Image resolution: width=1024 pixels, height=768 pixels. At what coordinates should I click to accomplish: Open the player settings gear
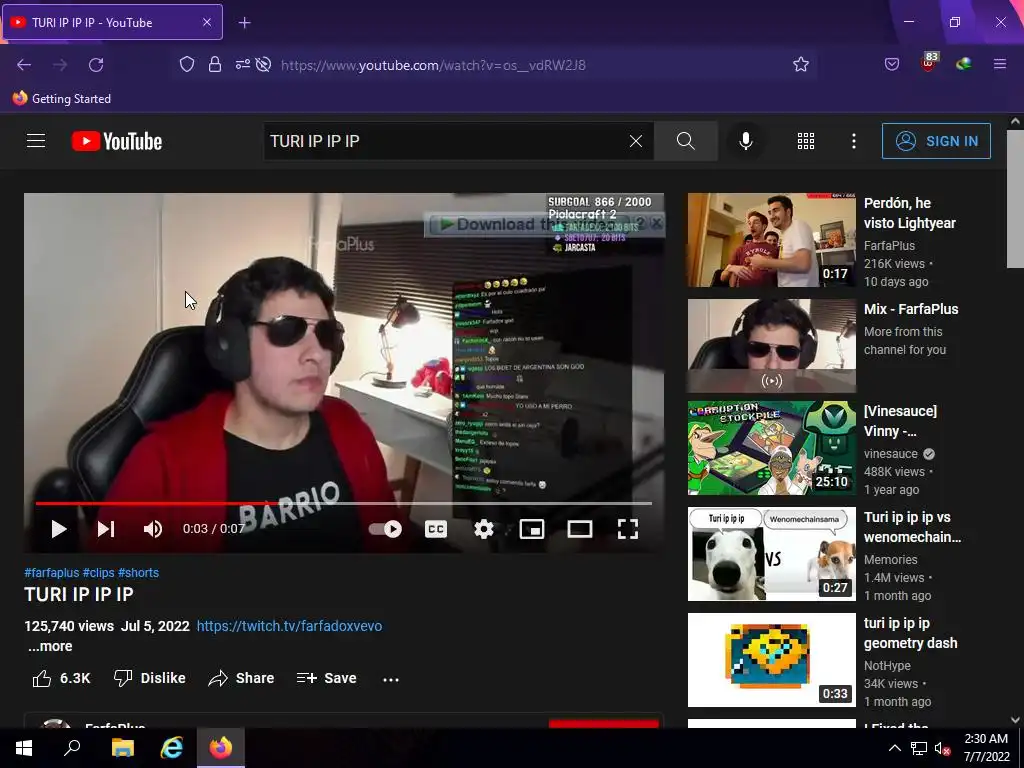pos(484,529)
